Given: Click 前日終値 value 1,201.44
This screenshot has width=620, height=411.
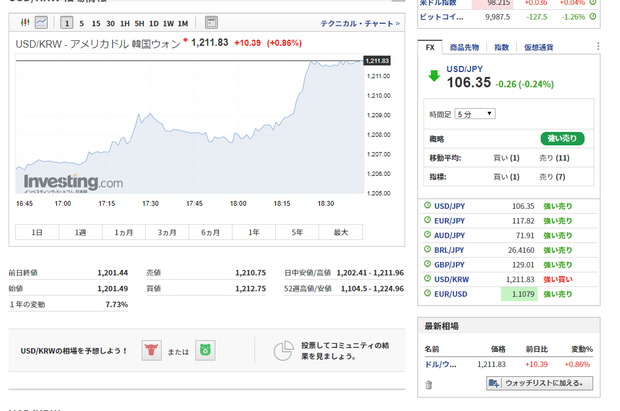Looking at the screenshot, I should click(113, 273).
